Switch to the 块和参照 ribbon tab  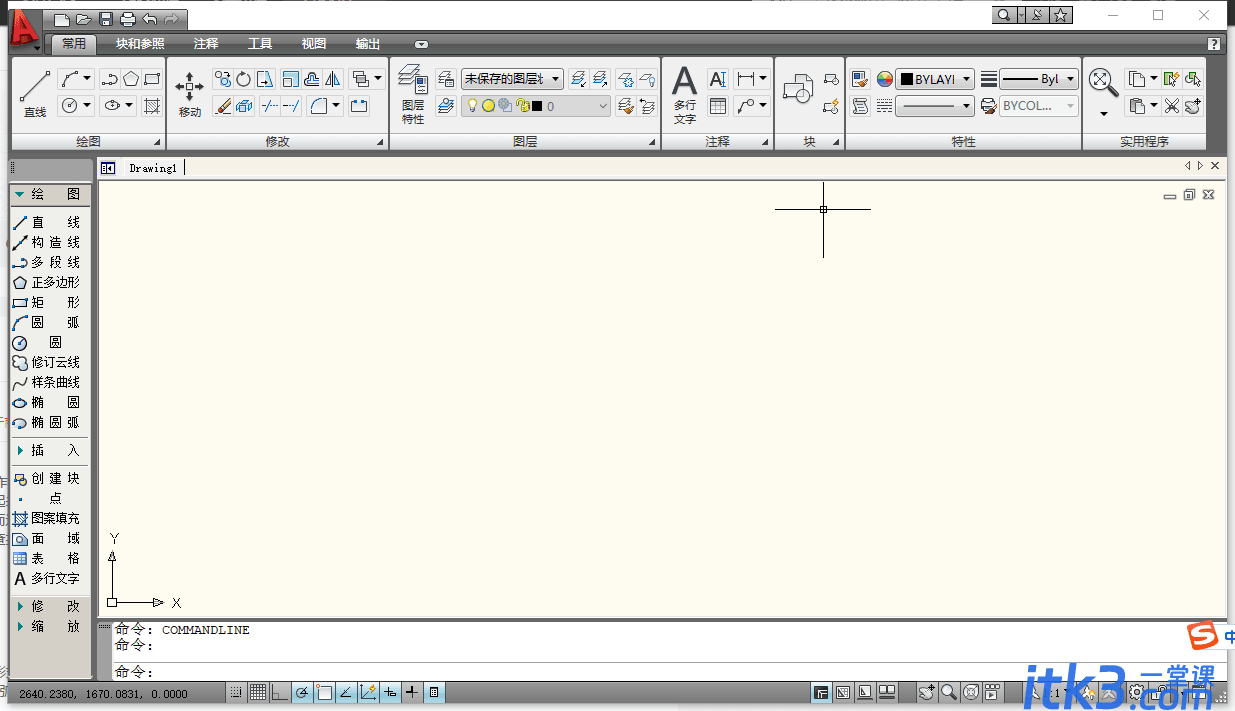(x=140, y=44)
